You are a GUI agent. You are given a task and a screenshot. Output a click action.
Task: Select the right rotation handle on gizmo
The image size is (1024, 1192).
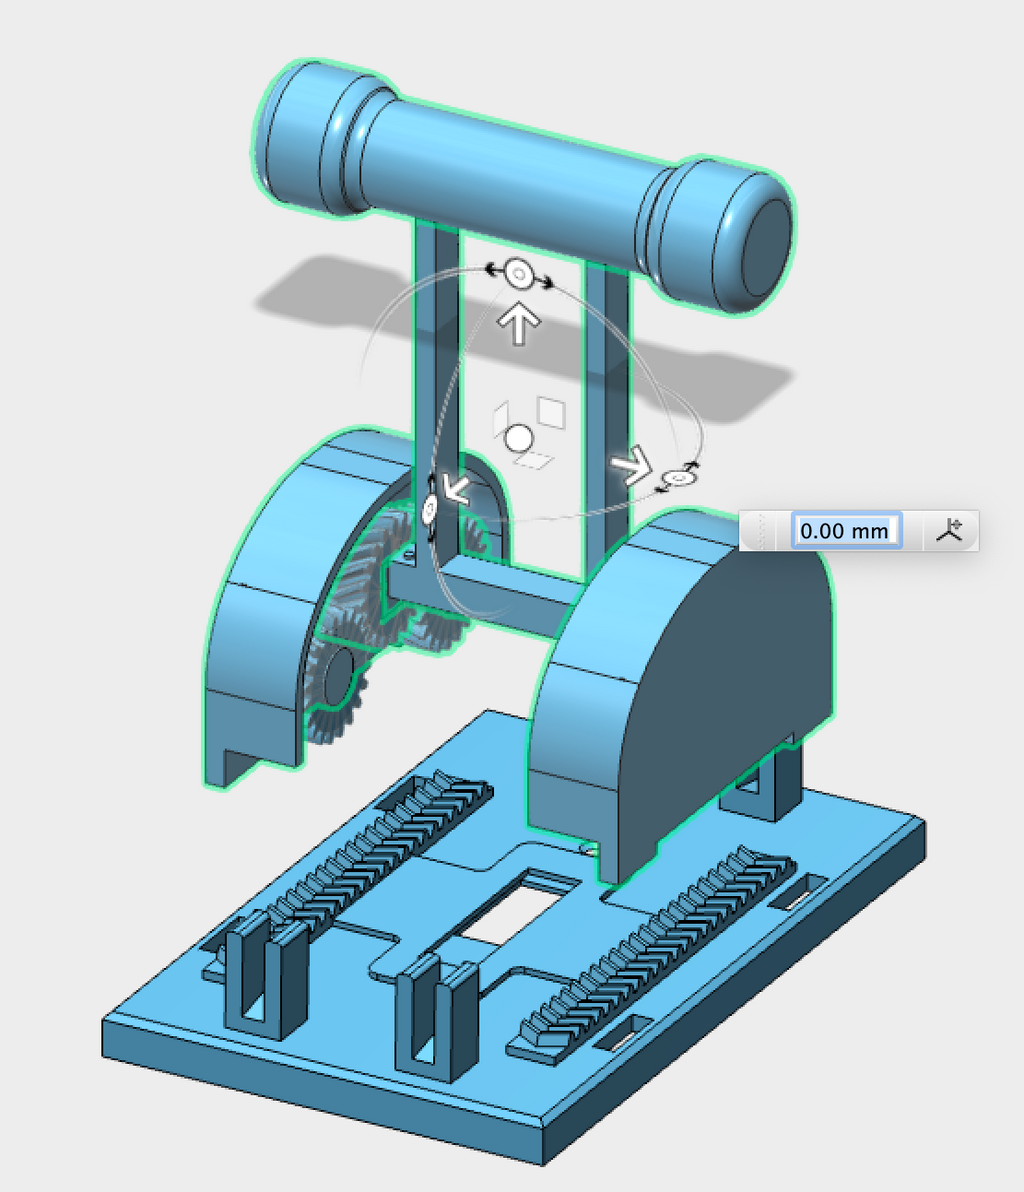click(x=677, y=477)
